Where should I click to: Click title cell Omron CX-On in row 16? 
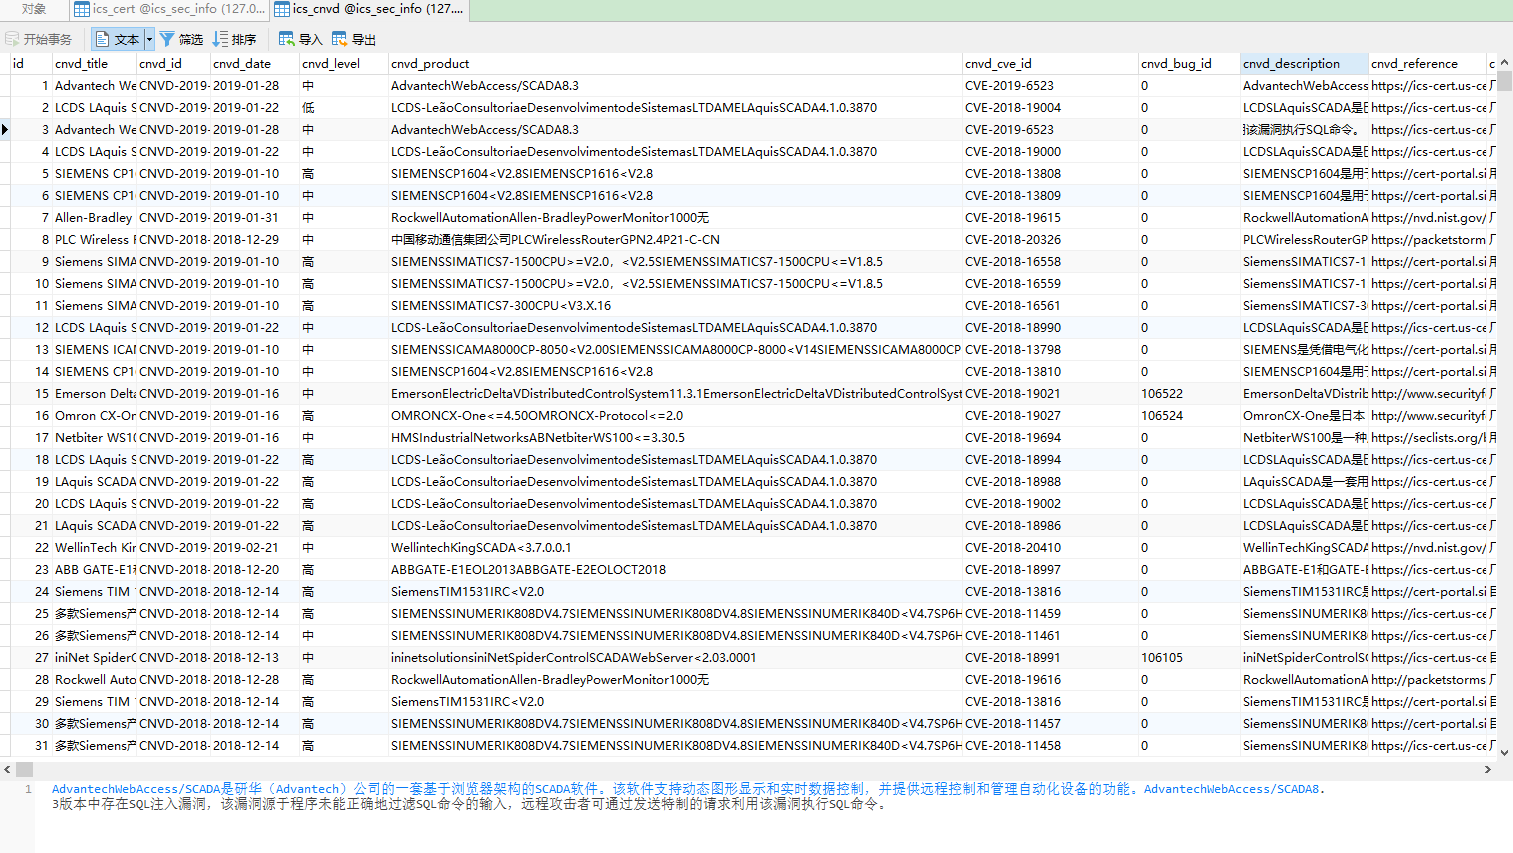point(94,415)
